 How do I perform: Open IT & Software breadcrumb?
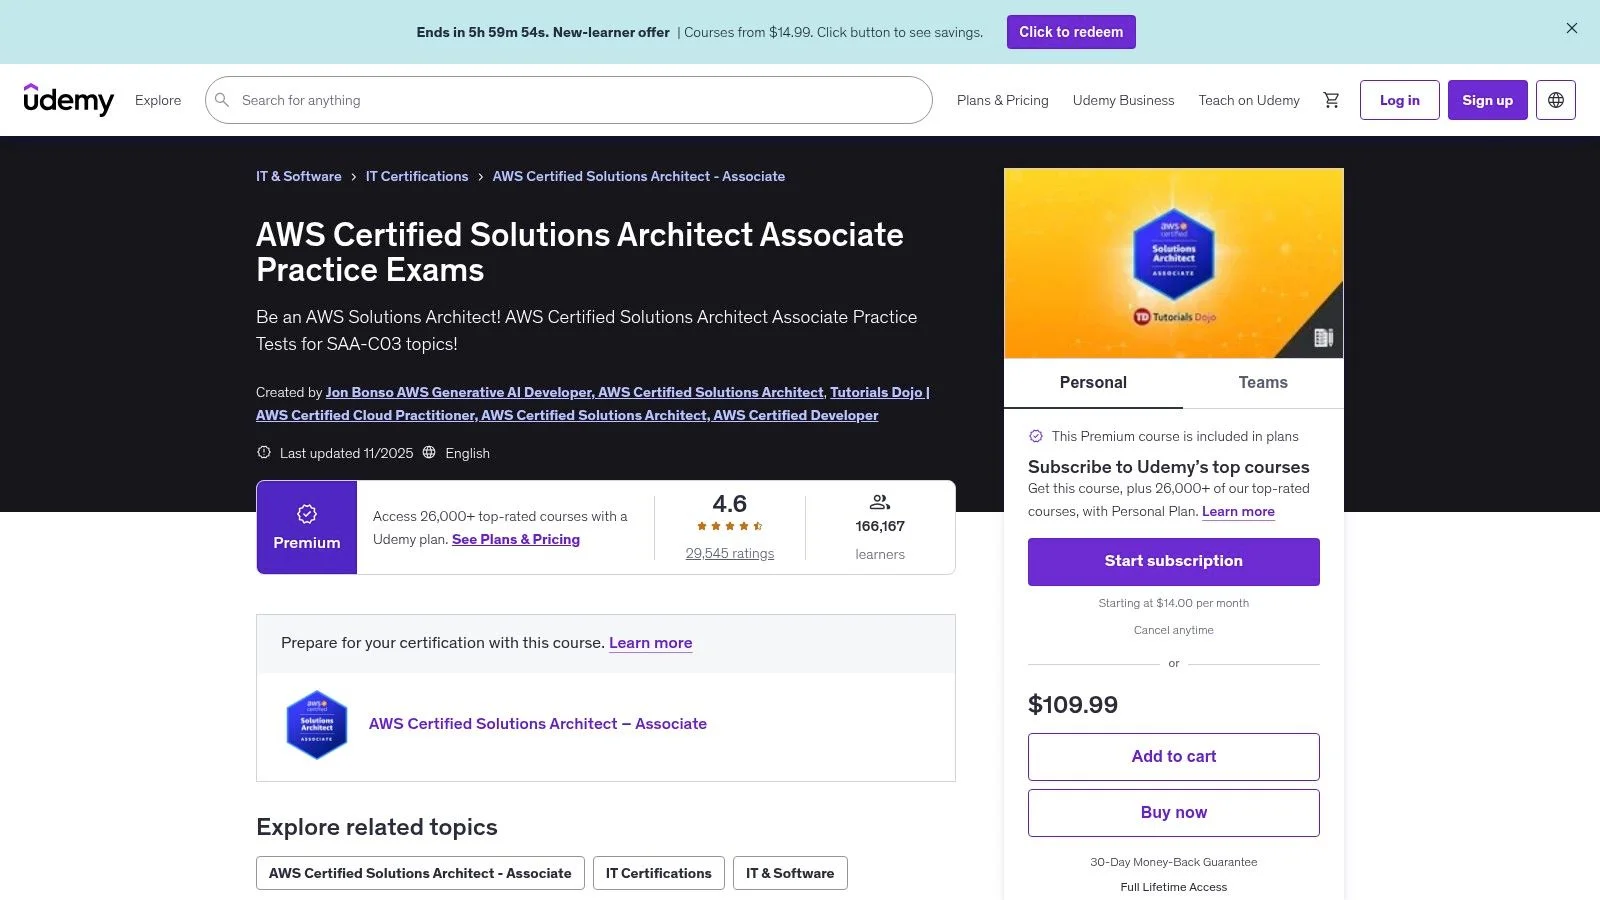click(299, 176)
